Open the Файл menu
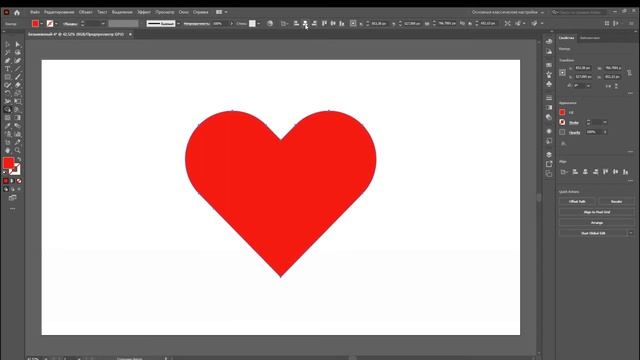Screen dimensions: 640x360 pos(35,12)
